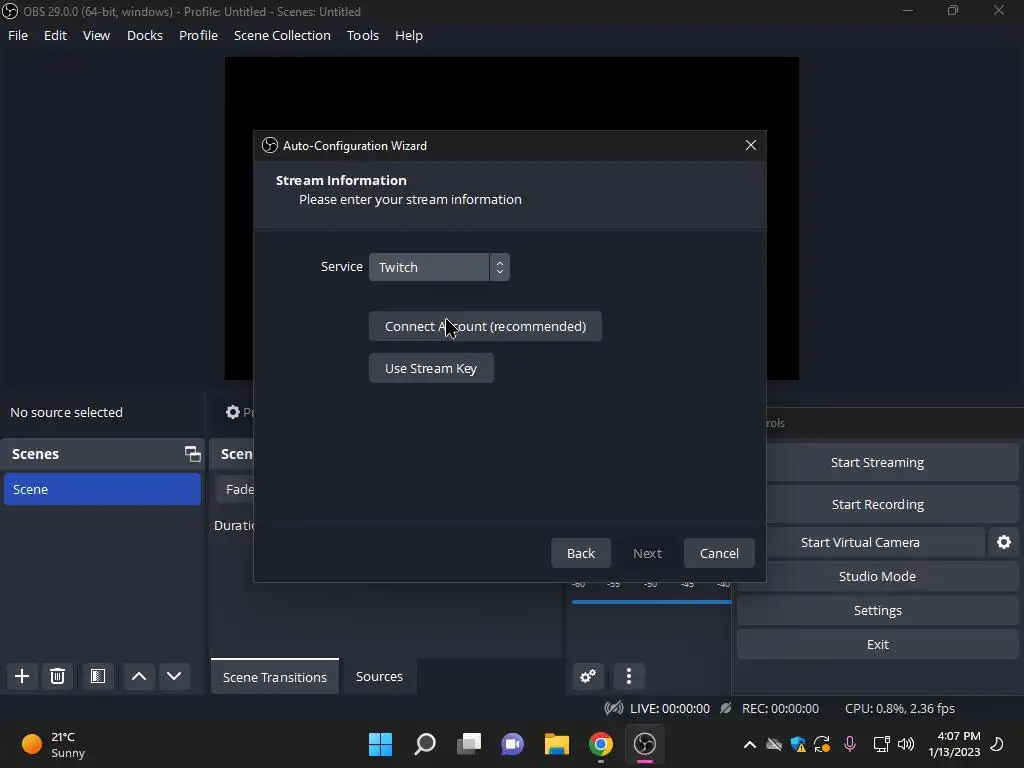Open the Help menu

click(409, 35)
